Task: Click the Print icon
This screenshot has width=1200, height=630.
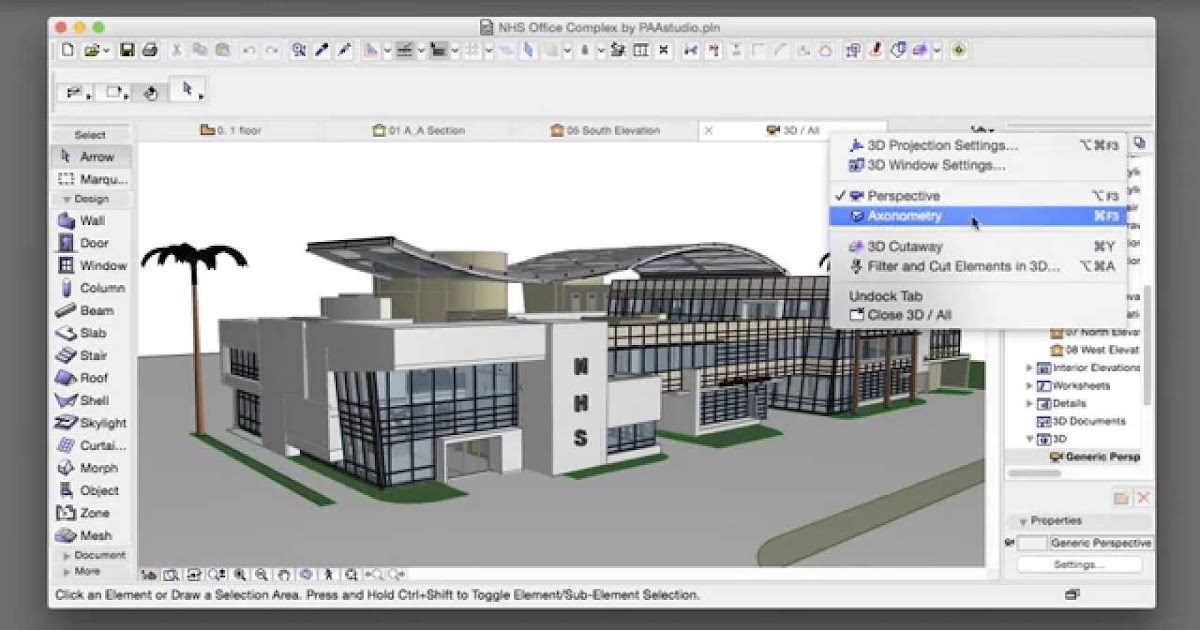Action: [149, 50]
